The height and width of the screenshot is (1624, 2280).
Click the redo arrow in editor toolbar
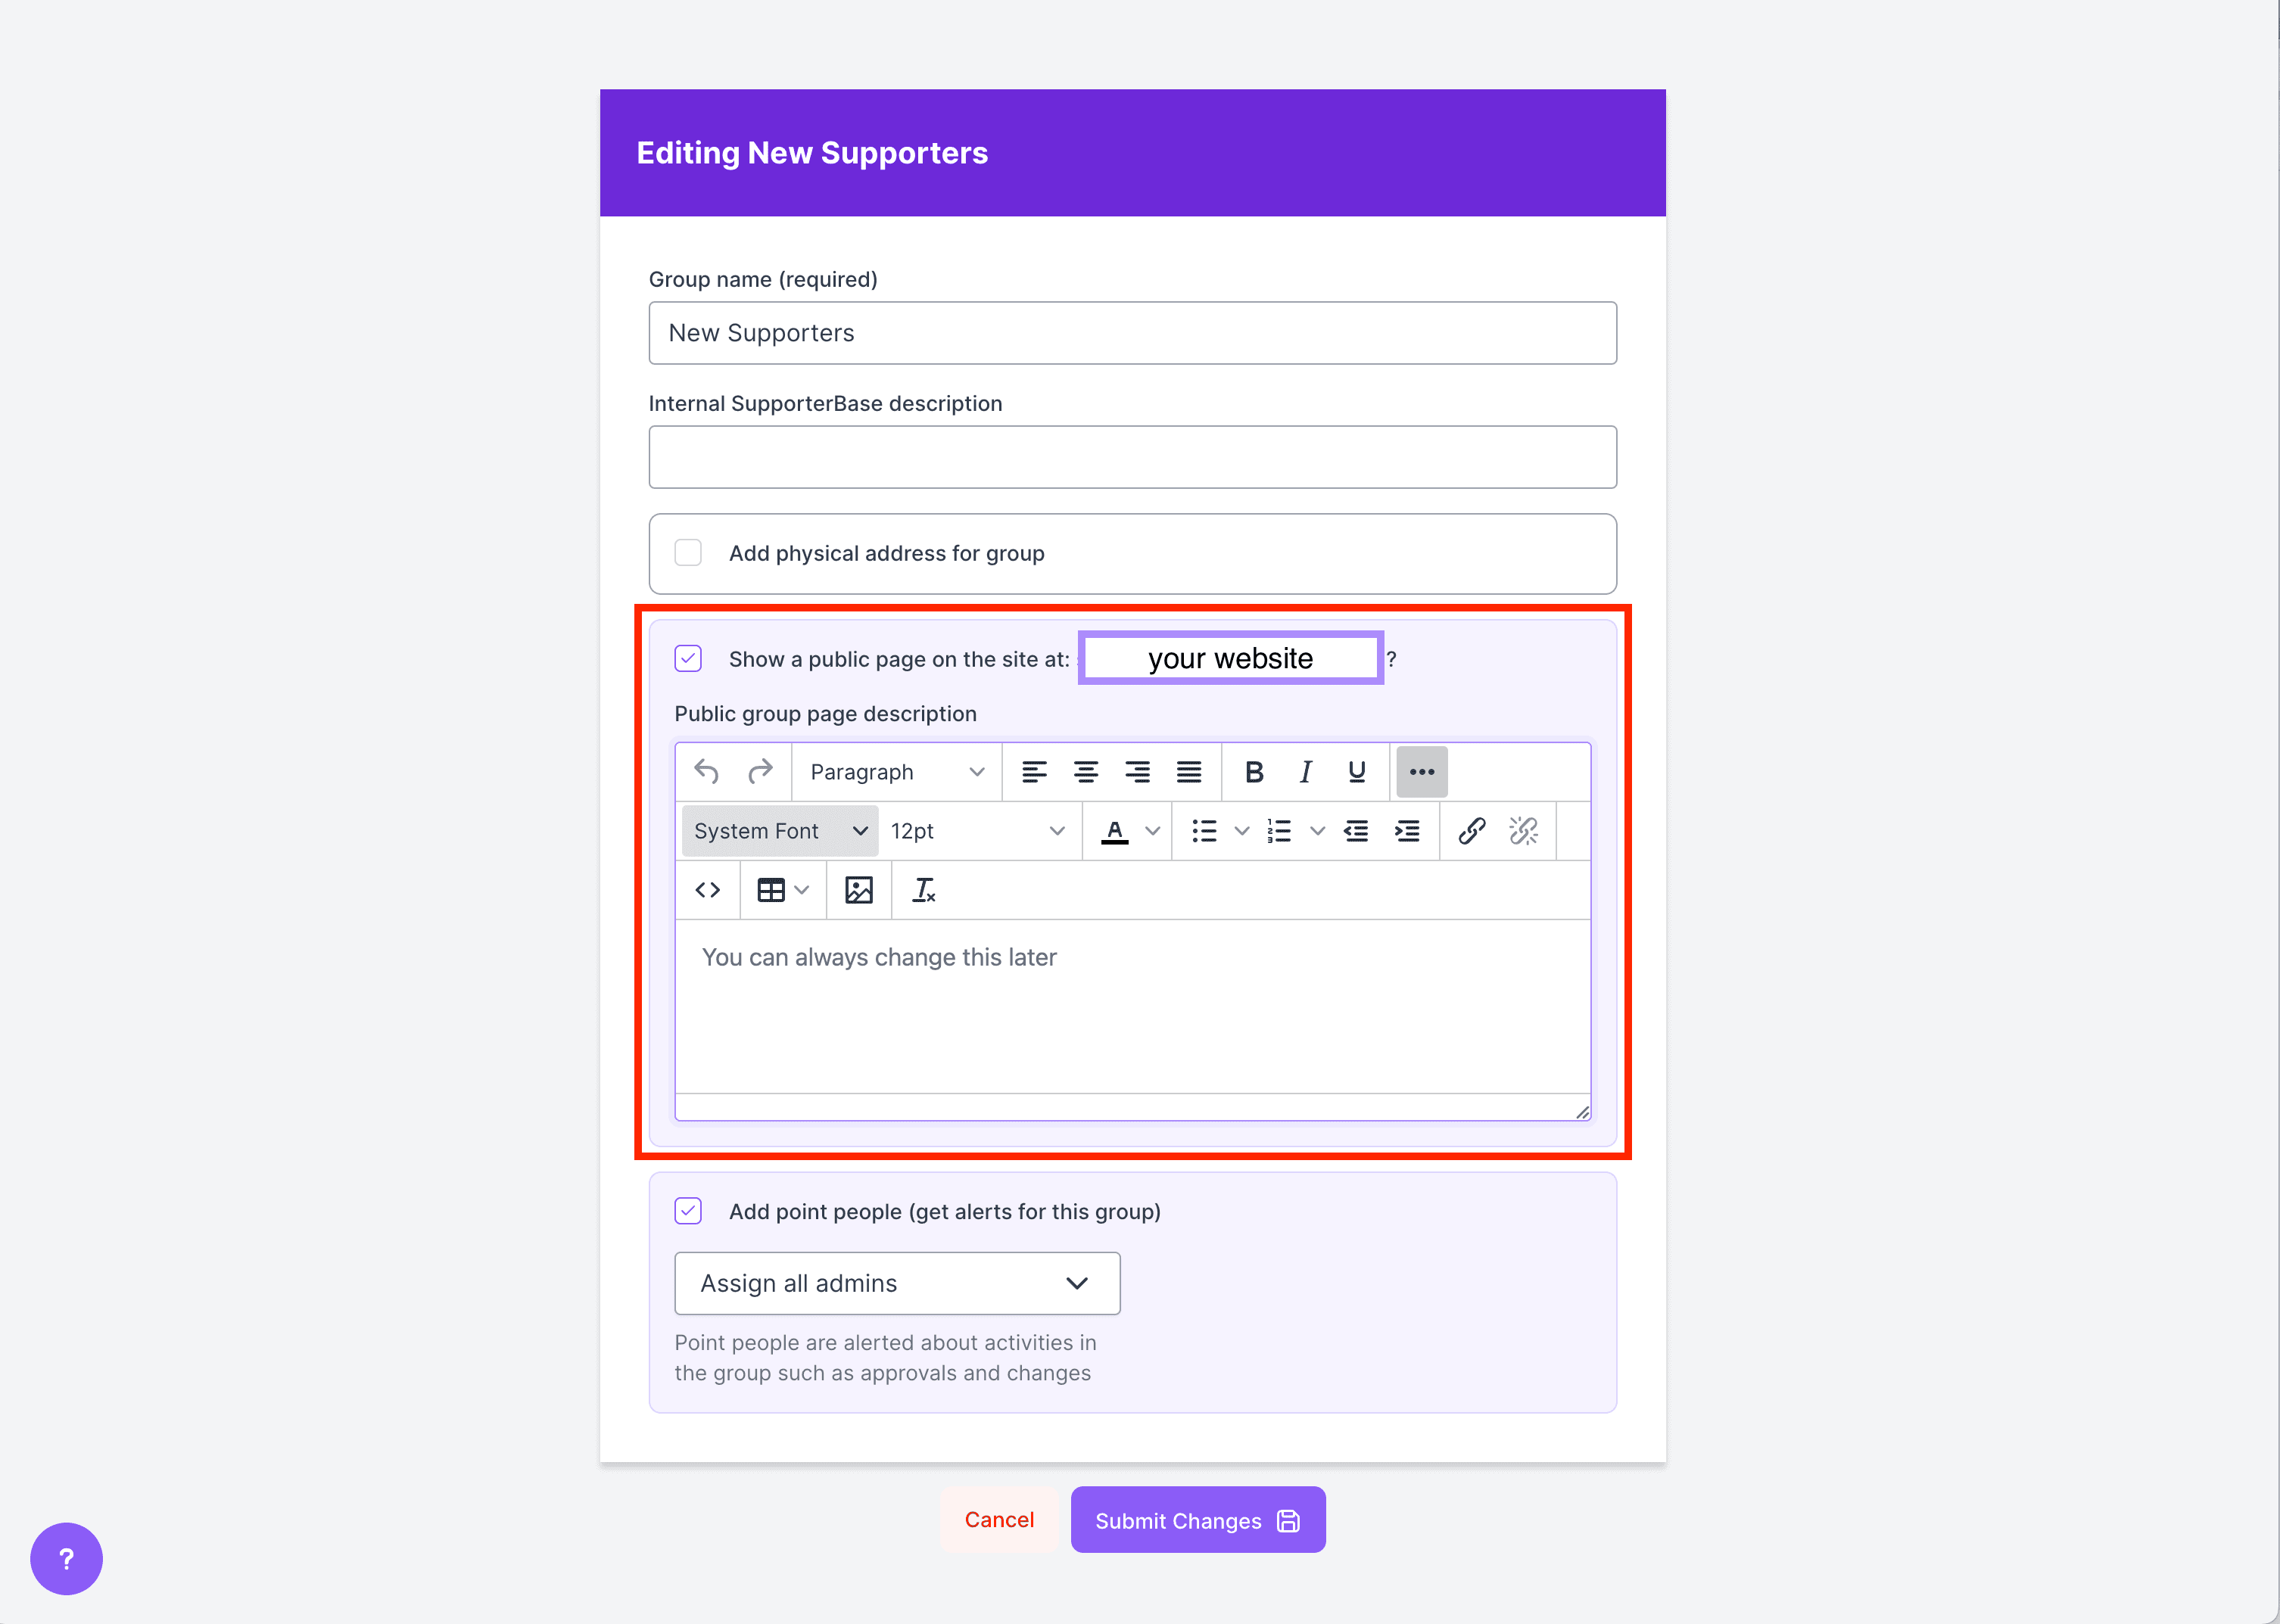point(760,772)
